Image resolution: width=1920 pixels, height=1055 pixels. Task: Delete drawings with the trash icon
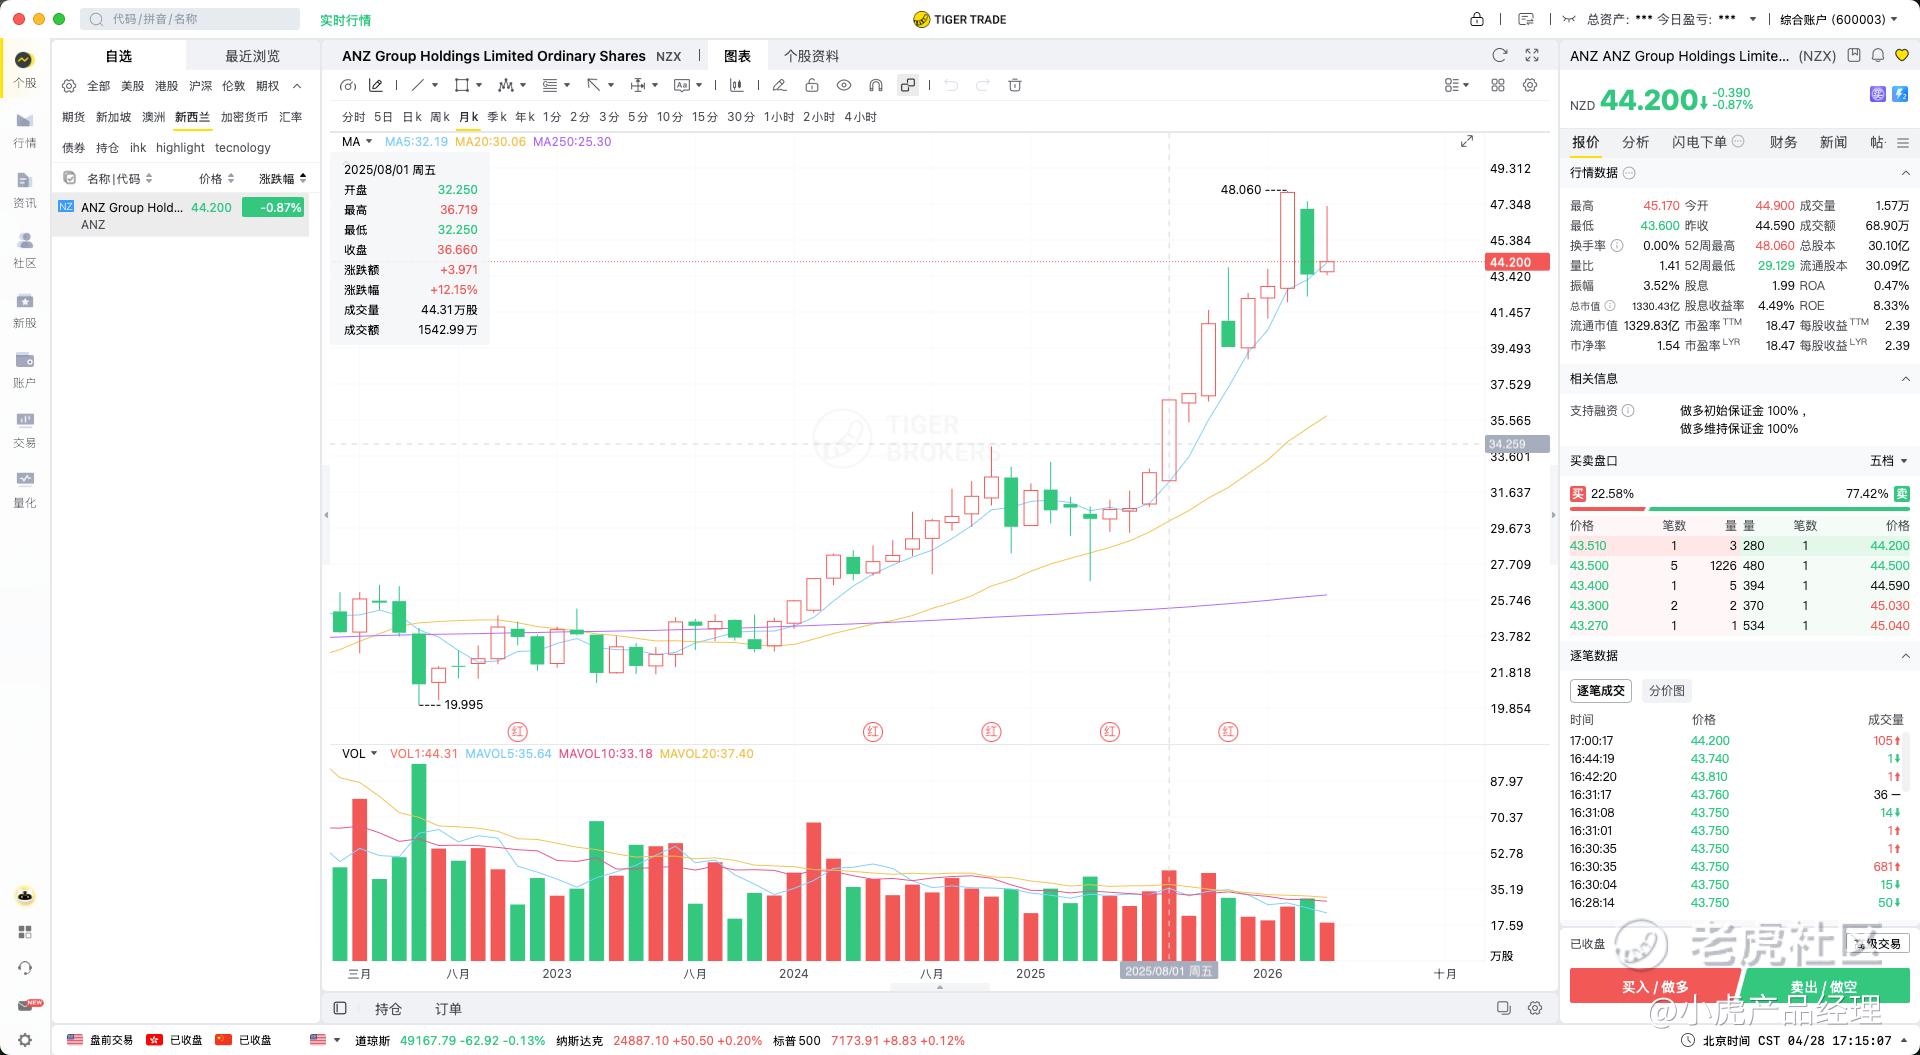[1015, 85]
